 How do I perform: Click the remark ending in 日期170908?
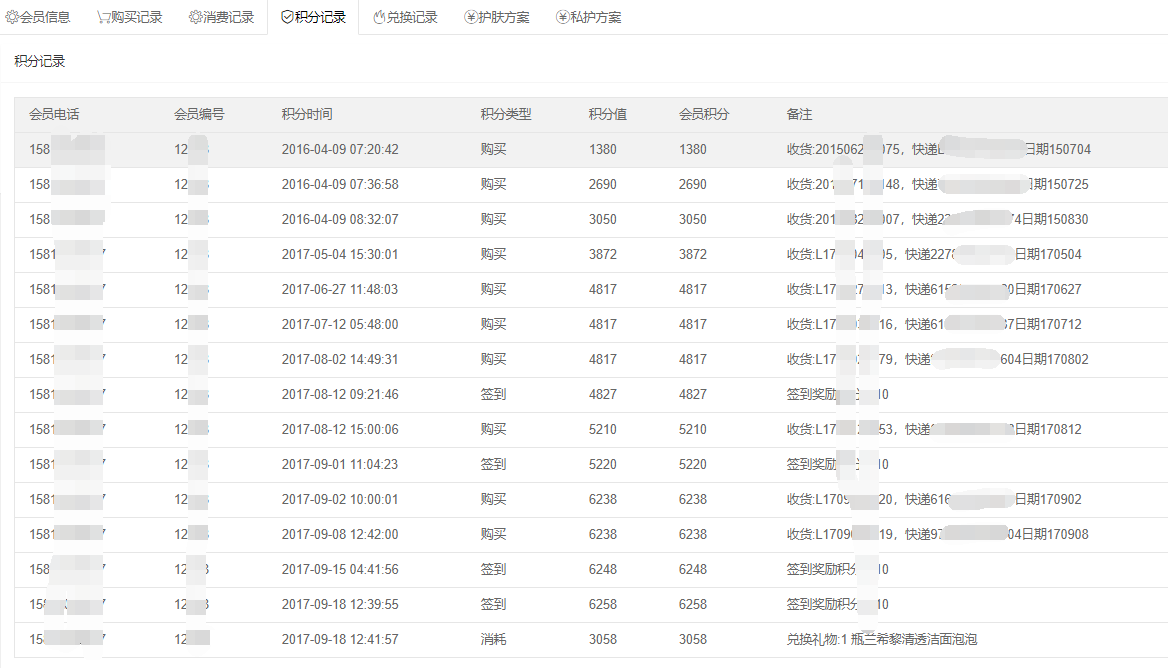(937, 535)
